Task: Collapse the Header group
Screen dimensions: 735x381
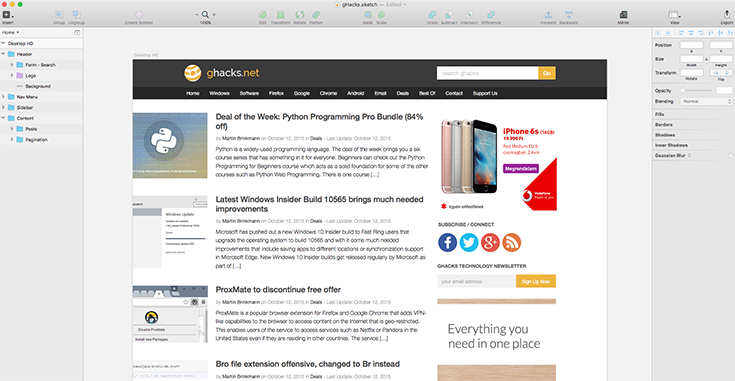Action: pos(3,54)
